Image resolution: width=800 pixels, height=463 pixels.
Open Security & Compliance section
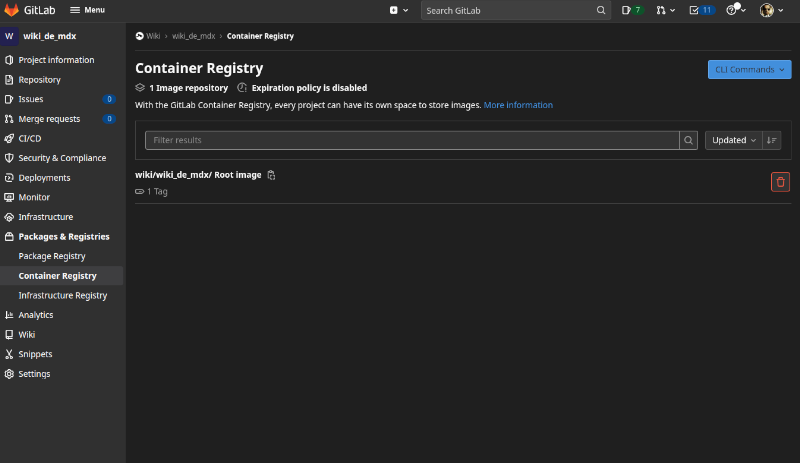pyautogui.click(x=61, y=158)
